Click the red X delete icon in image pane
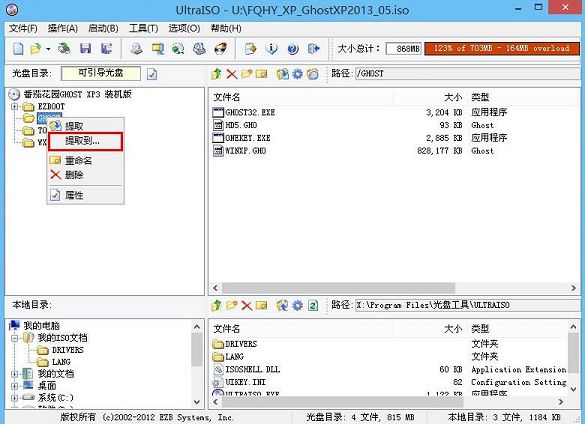The image size is (585, 424). click(232, 74)
